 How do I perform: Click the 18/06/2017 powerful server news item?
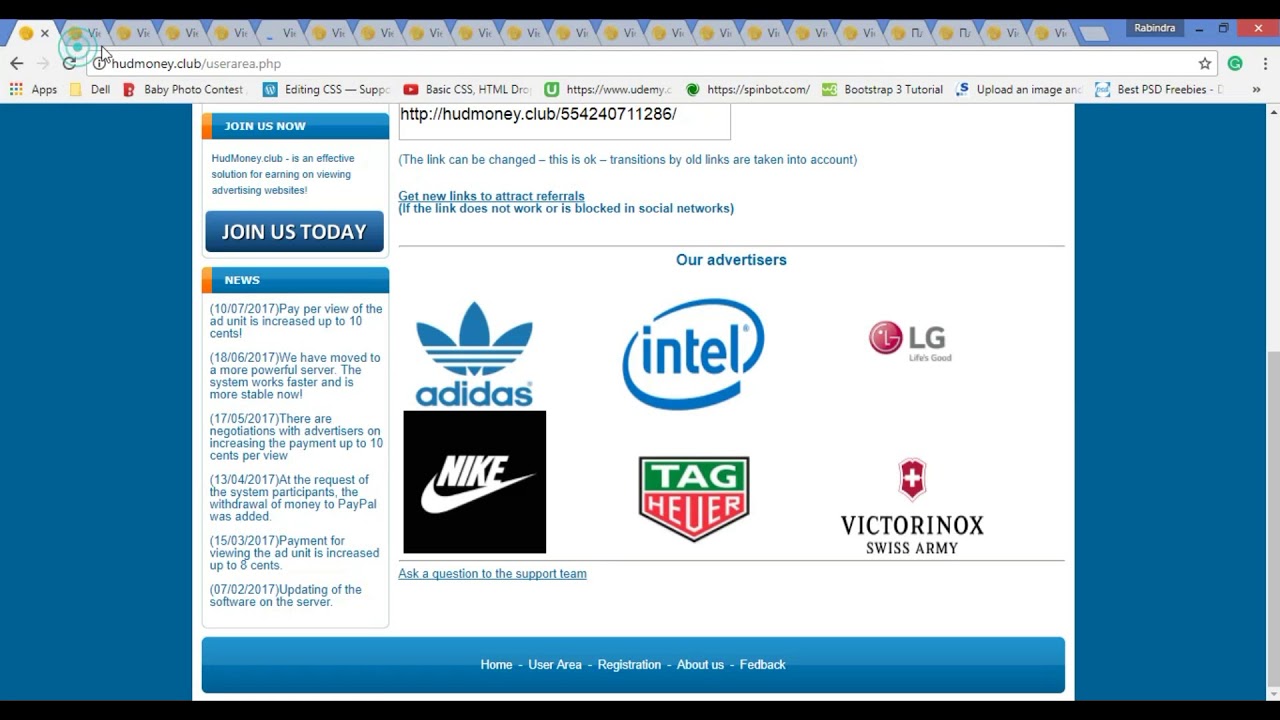(295, 376)
